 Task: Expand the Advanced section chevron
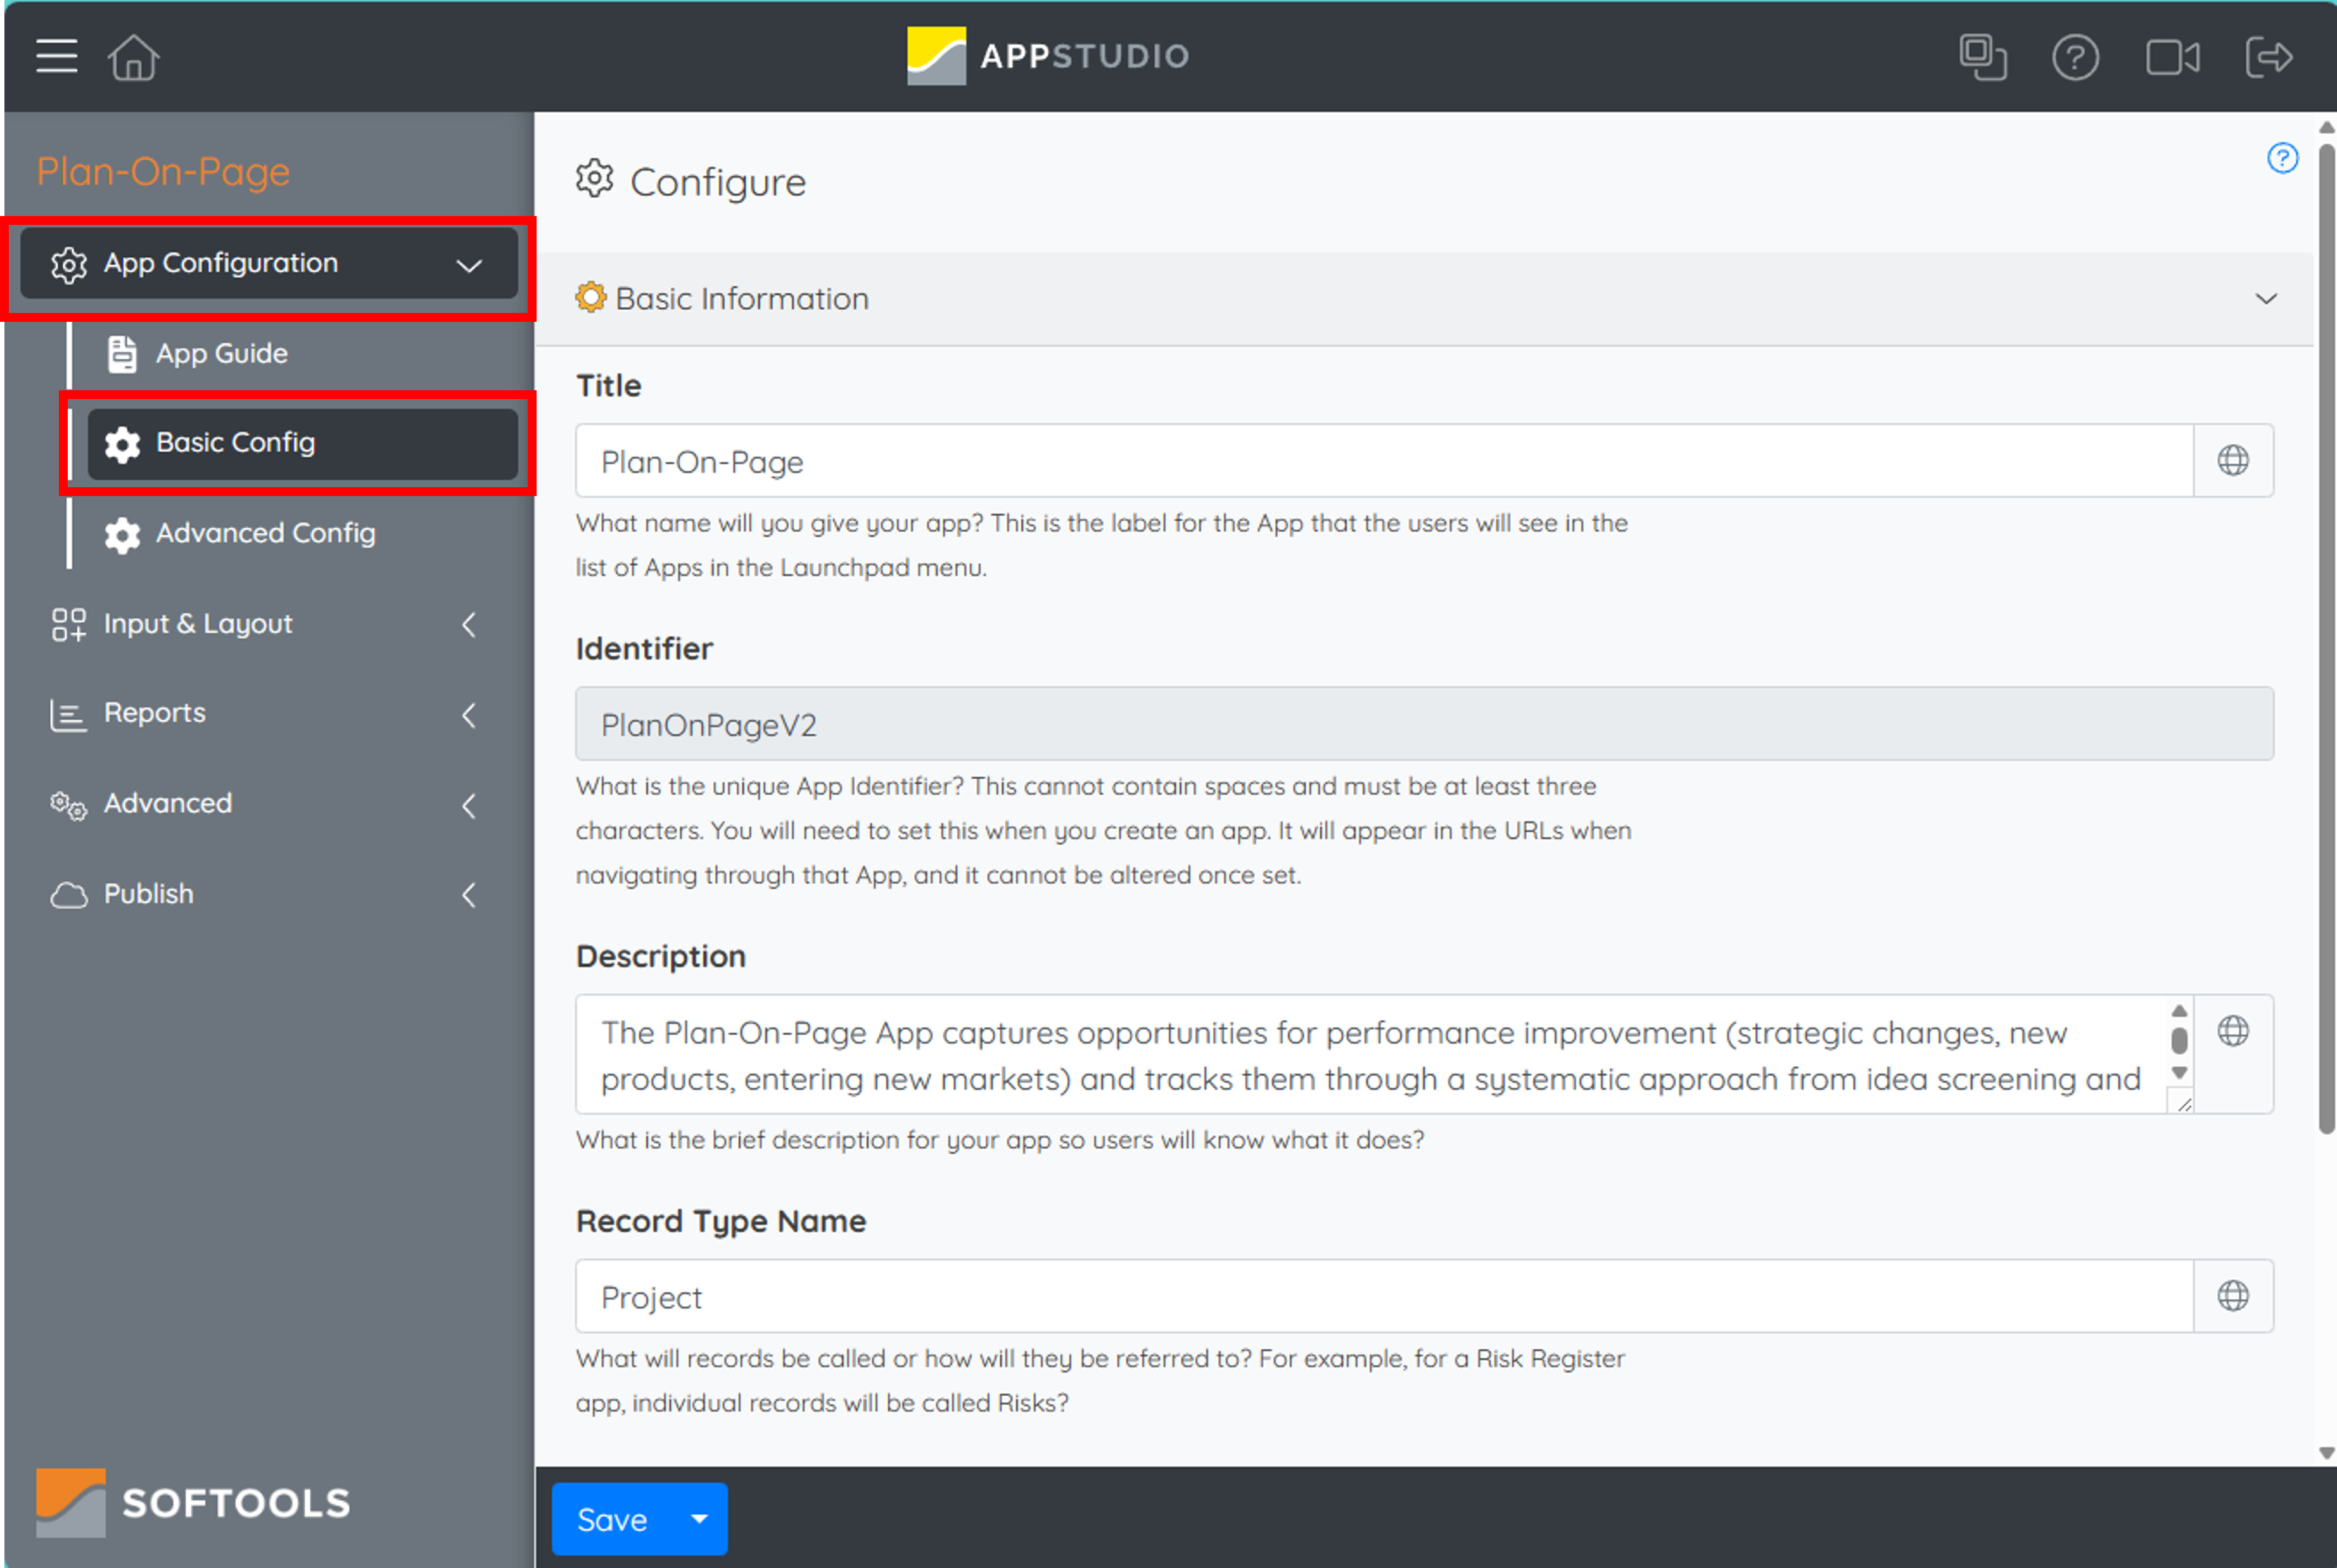click(x=469, y=806)
